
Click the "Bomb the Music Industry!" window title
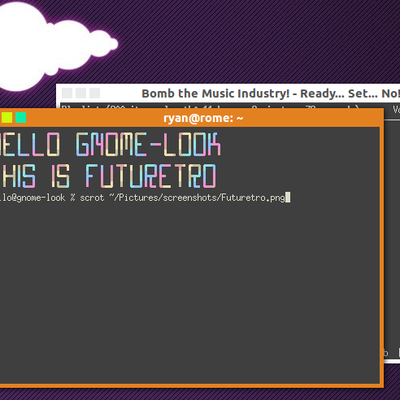(271, 93)
